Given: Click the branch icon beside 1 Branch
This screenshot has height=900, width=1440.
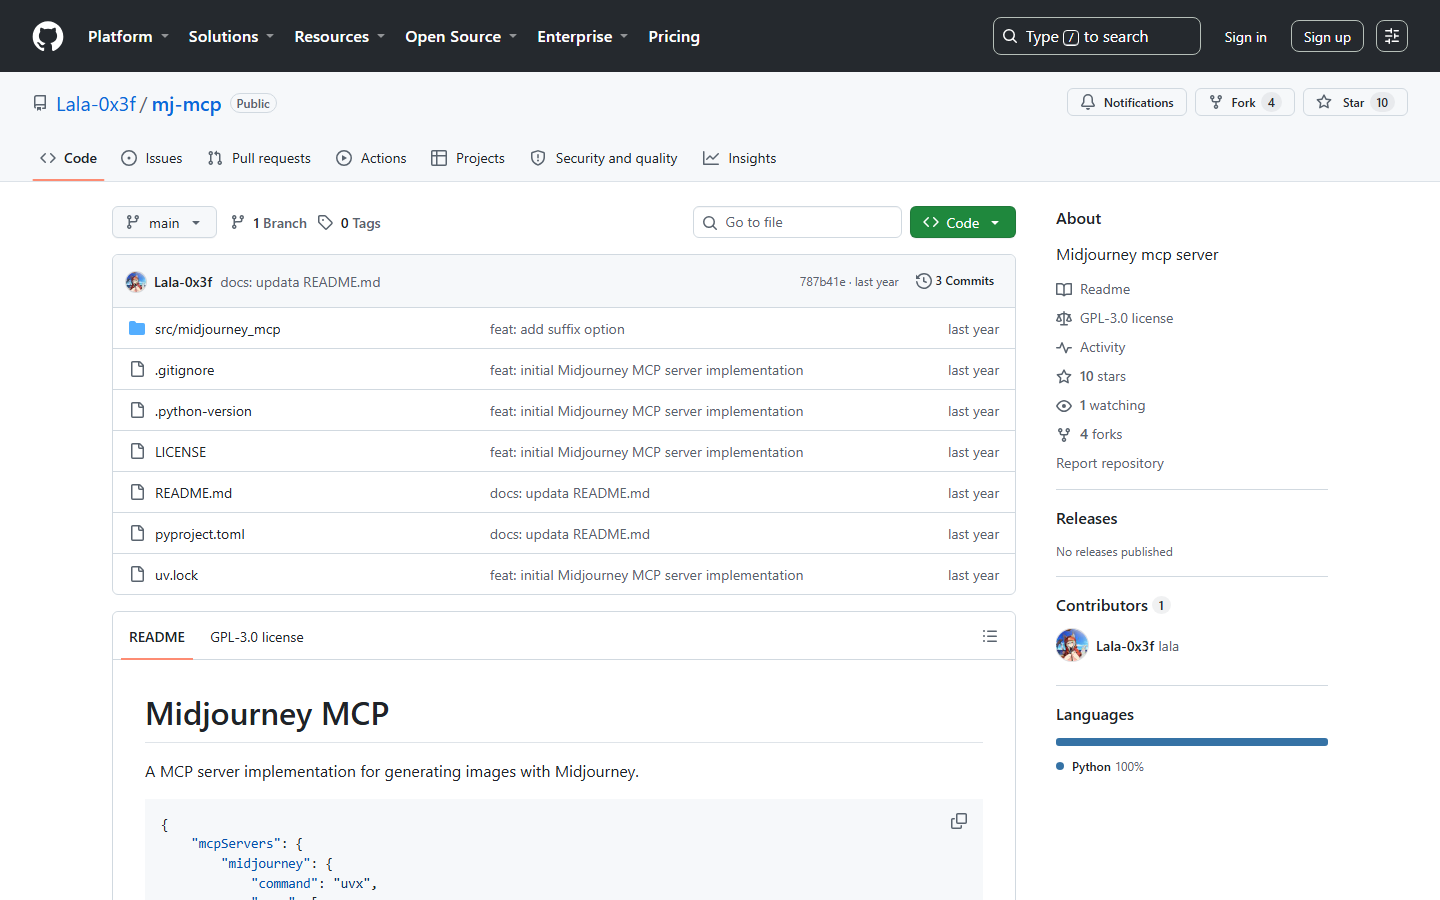Looking at the screenshot, I should point(237,222).
